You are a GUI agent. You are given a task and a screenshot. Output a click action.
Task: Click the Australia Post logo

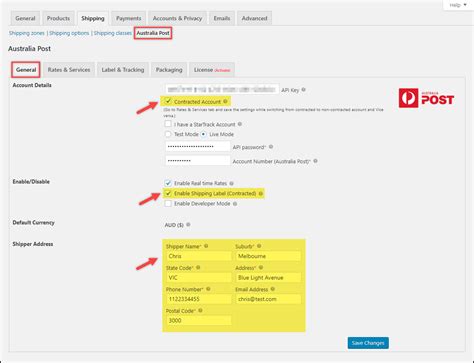[426, 98]
